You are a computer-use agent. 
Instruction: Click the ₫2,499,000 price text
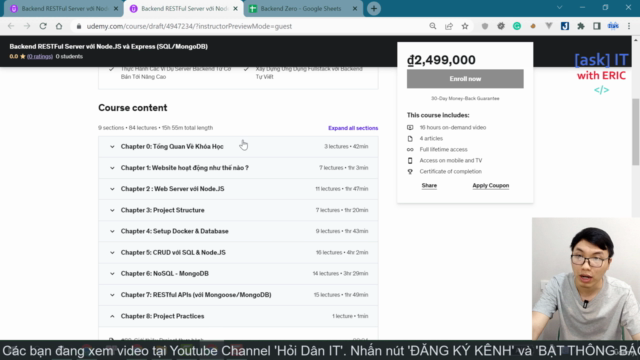click(441, 60)
